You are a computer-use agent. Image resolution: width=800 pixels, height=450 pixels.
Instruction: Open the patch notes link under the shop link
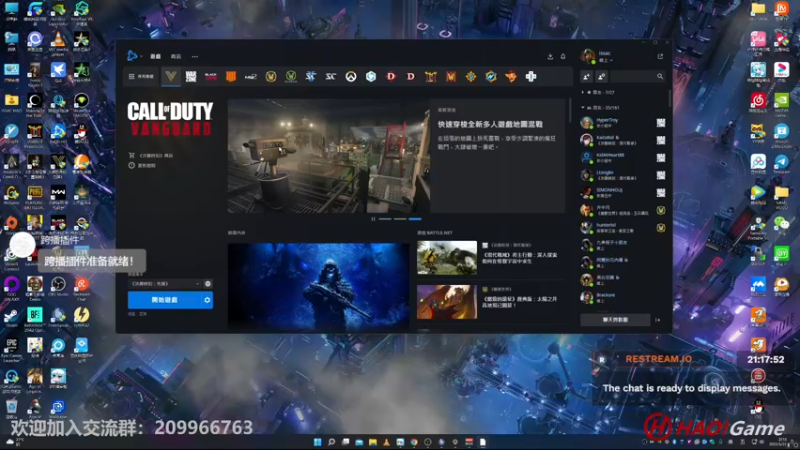pos(142,165)
